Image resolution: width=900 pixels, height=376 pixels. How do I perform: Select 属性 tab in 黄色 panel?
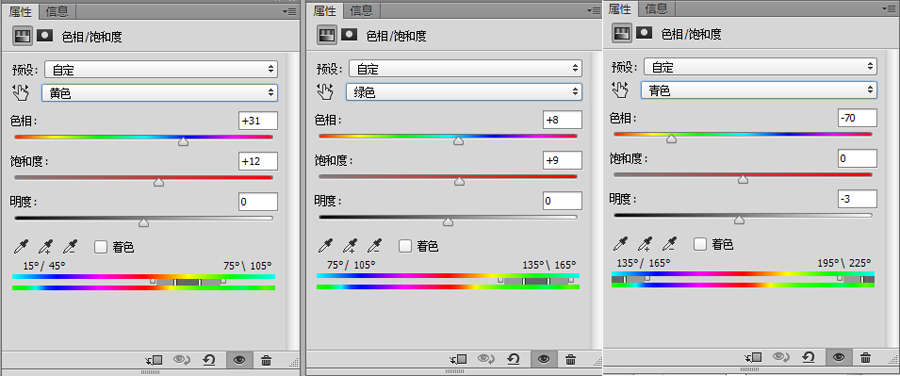pyautogui.click(x=21, y=11)
